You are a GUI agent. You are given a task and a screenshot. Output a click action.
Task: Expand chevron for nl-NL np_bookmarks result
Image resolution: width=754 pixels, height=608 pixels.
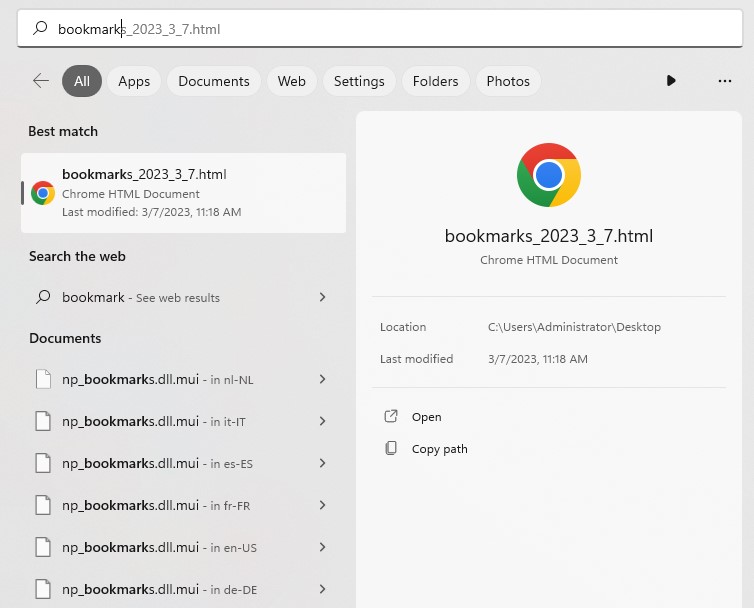(x=322, y=379)
